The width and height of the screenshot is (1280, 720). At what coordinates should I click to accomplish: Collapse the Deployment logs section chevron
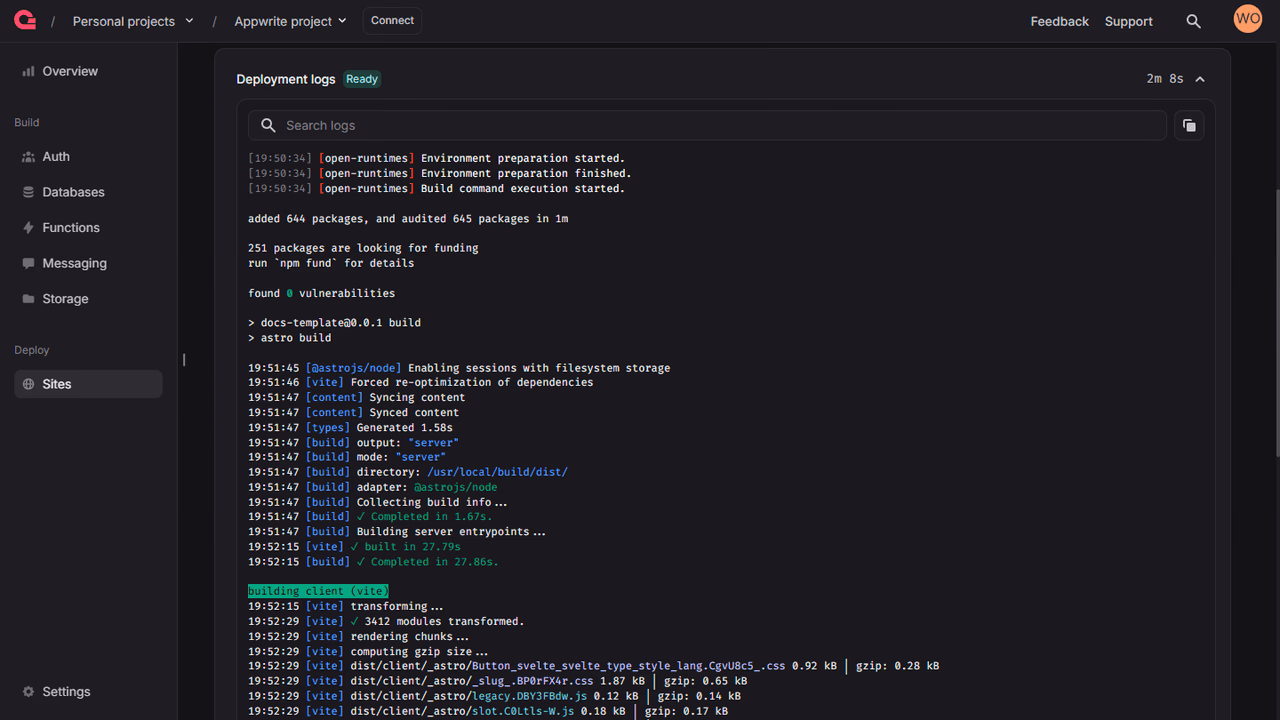[1200, 79]
